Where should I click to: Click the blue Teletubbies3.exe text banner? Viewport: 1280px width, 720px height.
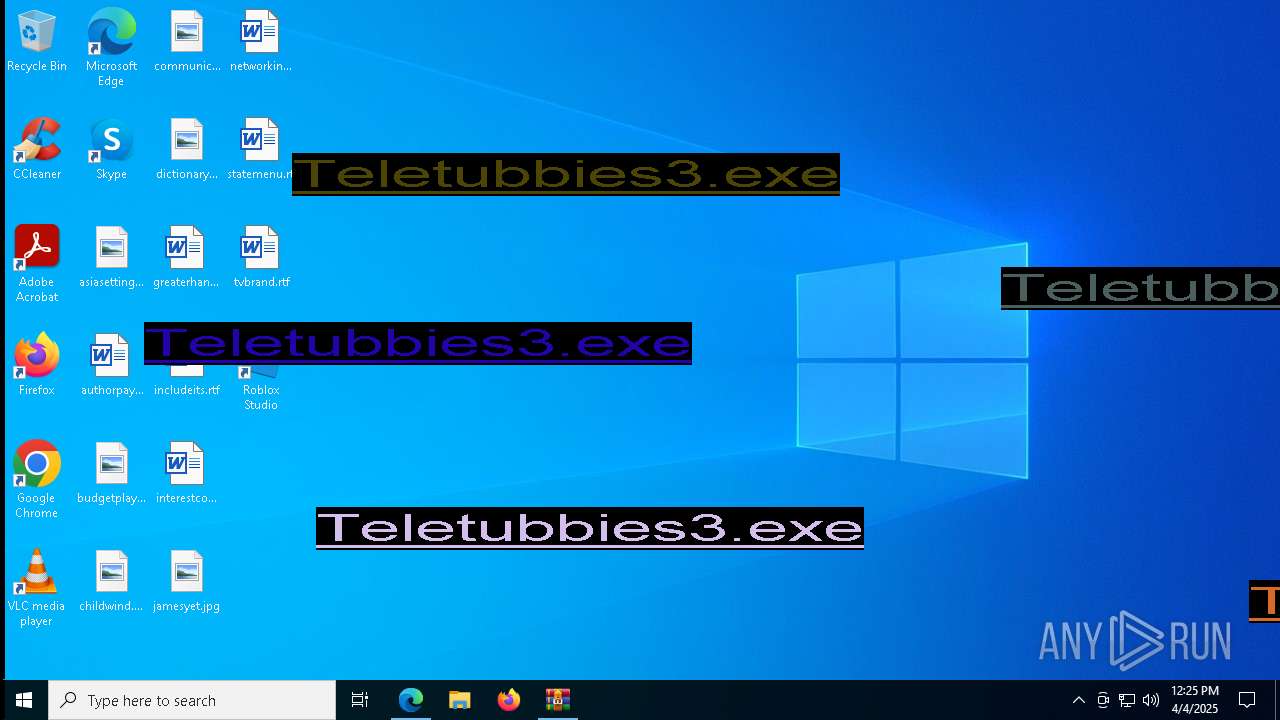(418, 343)
